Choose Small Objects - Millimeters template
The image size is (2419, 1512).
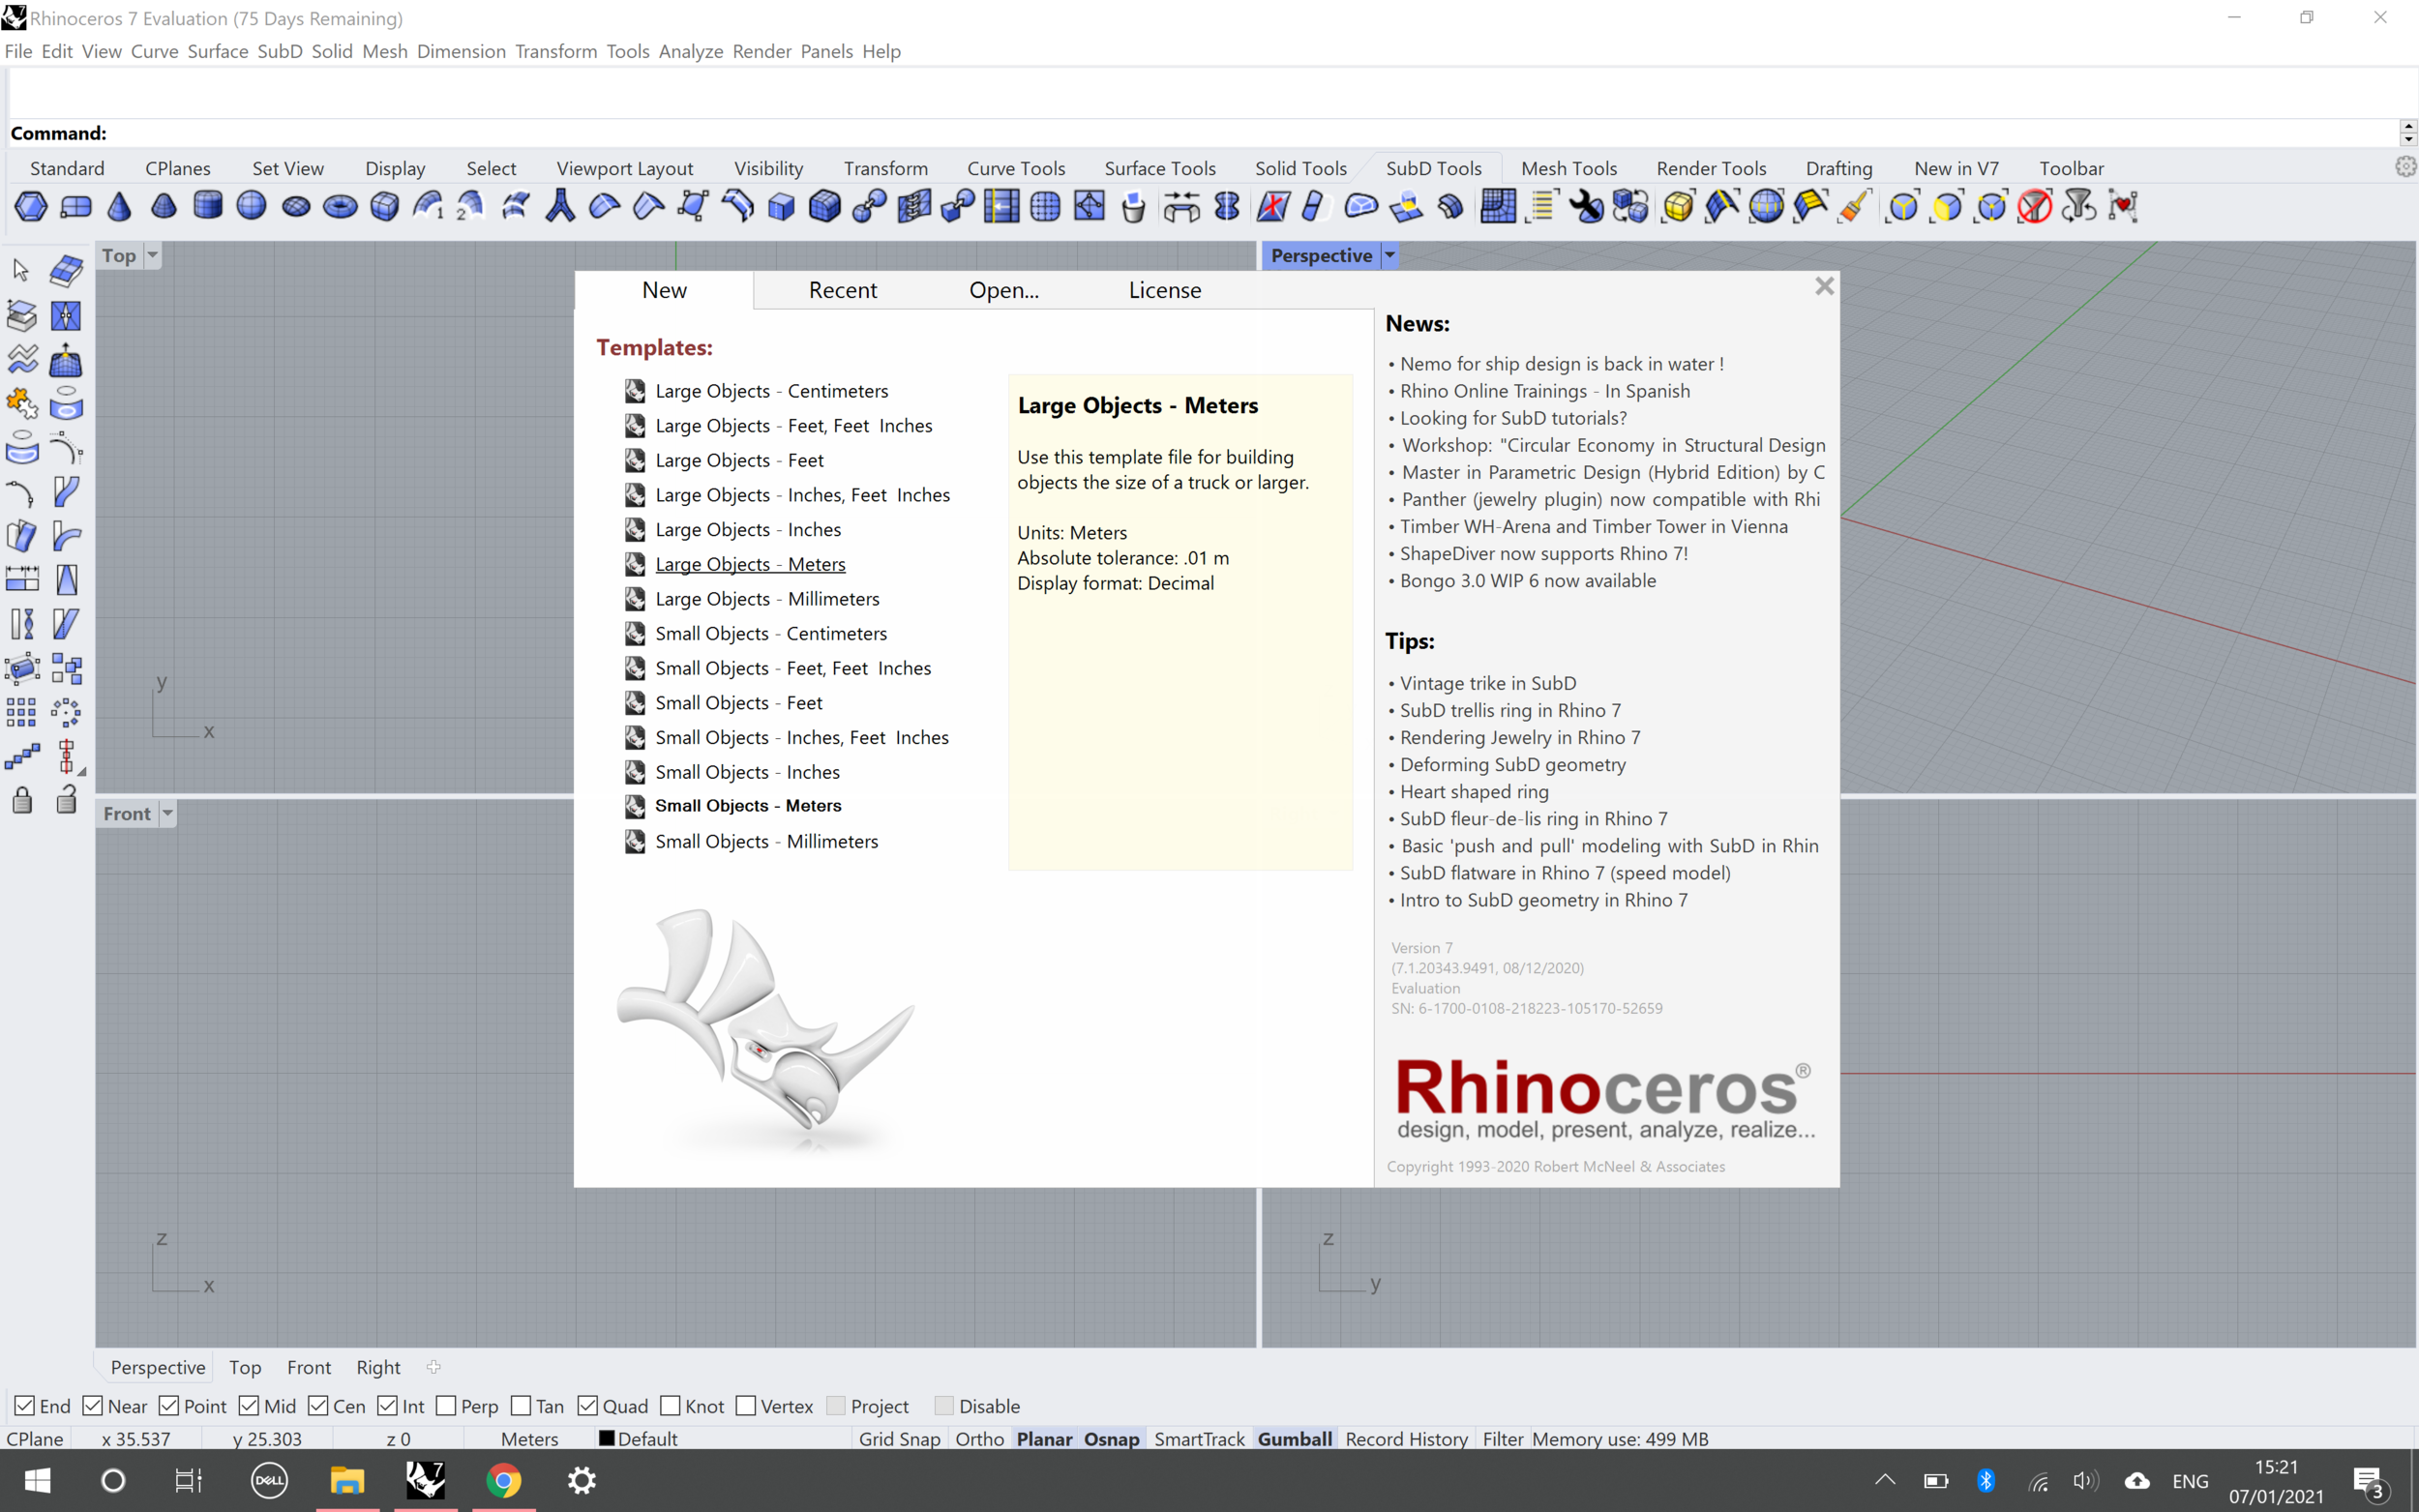pos(766,841)
